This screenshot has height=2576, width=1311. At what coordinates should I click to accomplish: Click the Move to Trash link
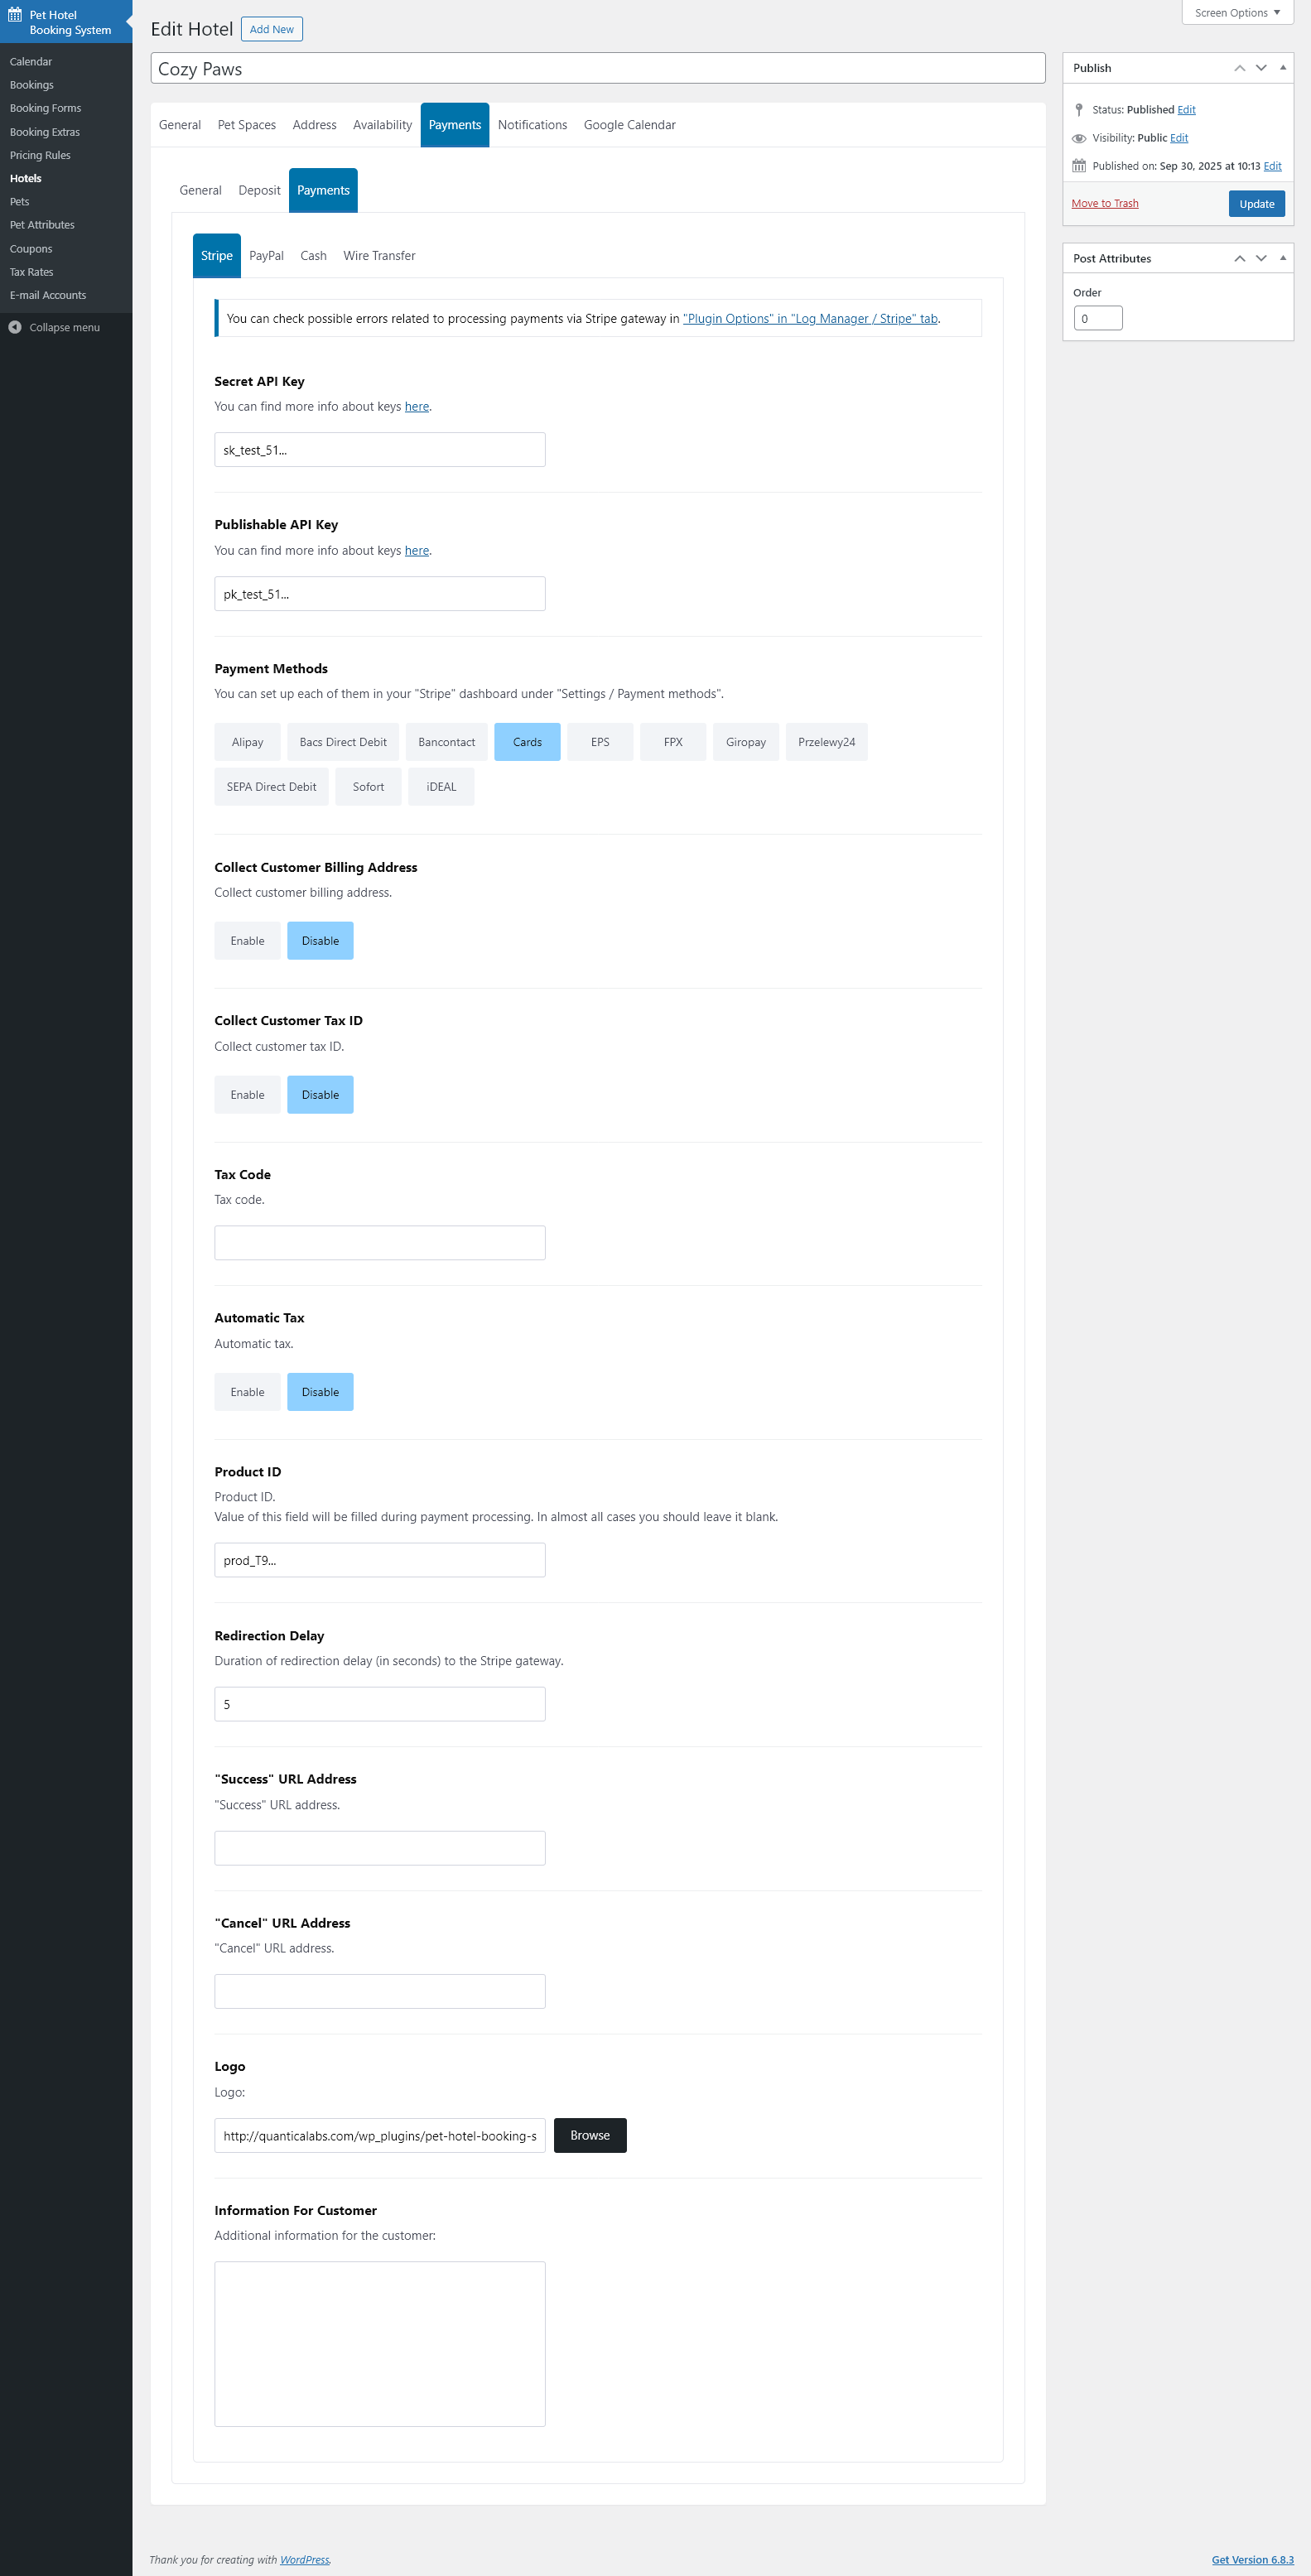(x=1104, y=203)
